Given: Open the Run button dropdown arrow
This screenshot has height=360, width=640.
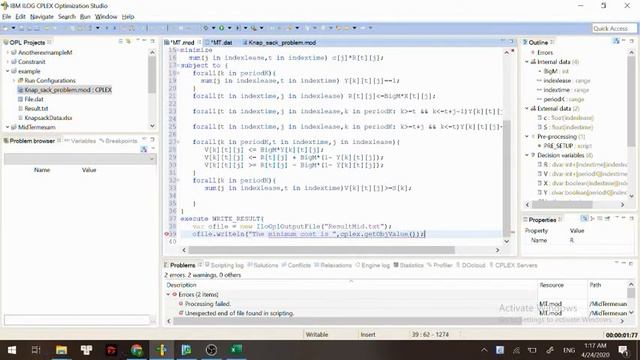Looking at the screenshot, I should coord(229,28).
